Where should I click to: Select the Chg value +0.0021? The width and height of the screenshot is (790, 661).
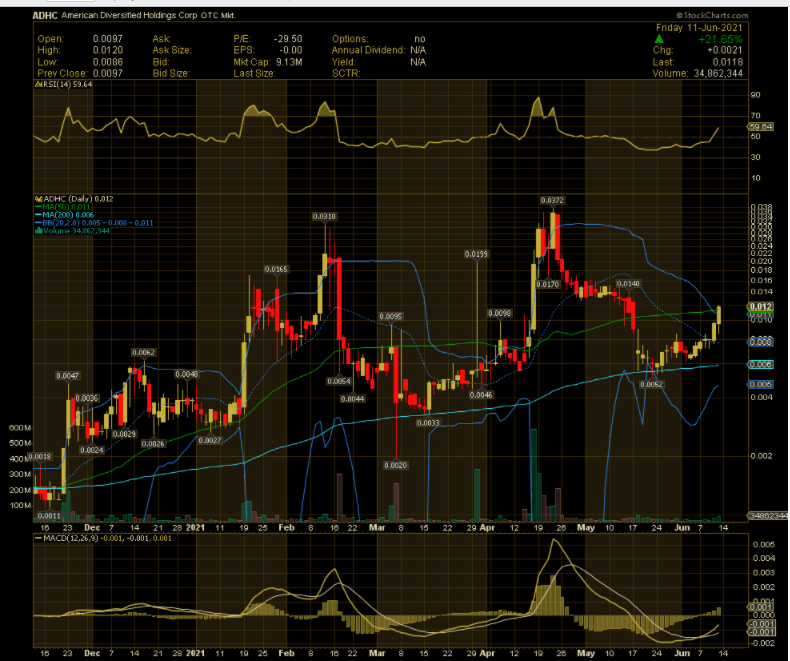725,50
